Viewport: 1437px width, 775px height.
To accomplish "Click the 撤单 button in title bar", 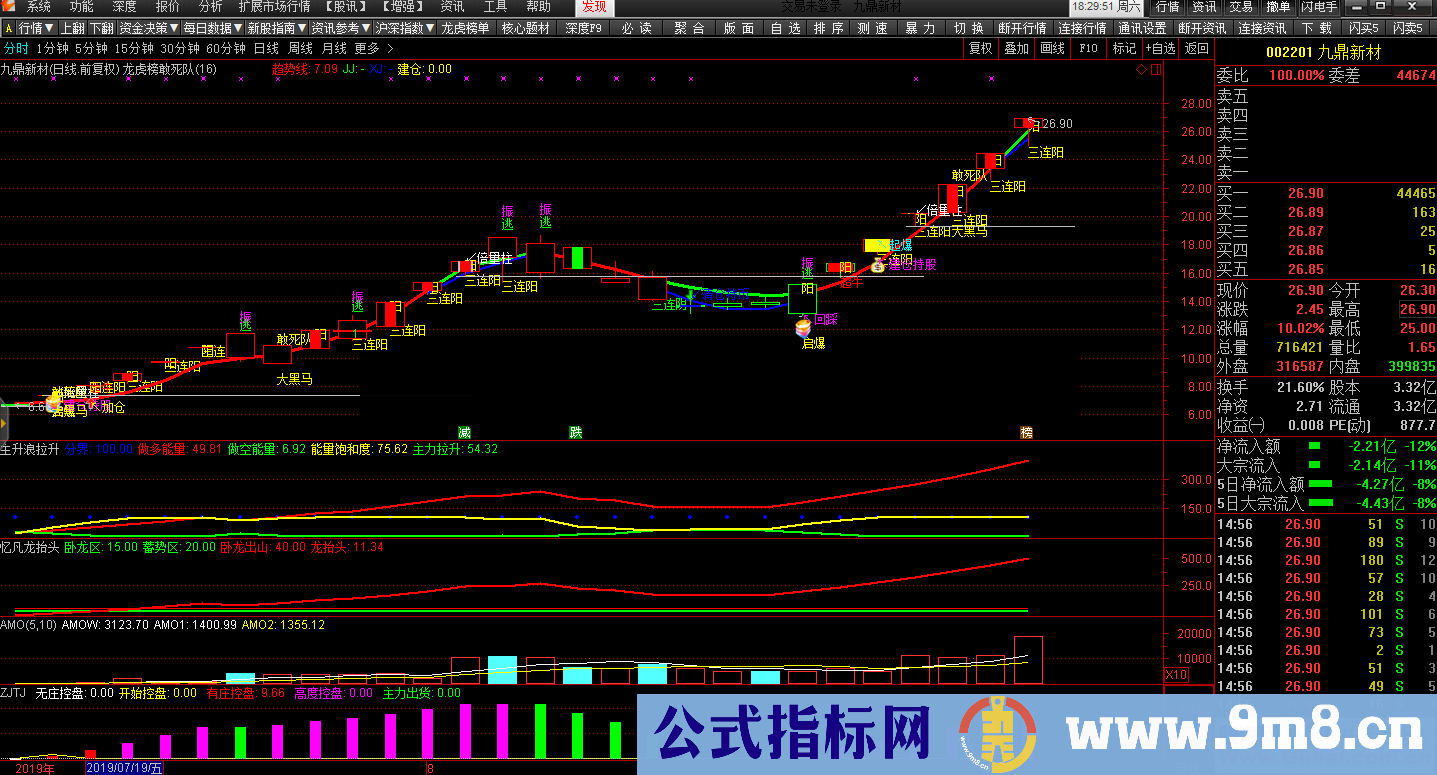I will 1278,7.
